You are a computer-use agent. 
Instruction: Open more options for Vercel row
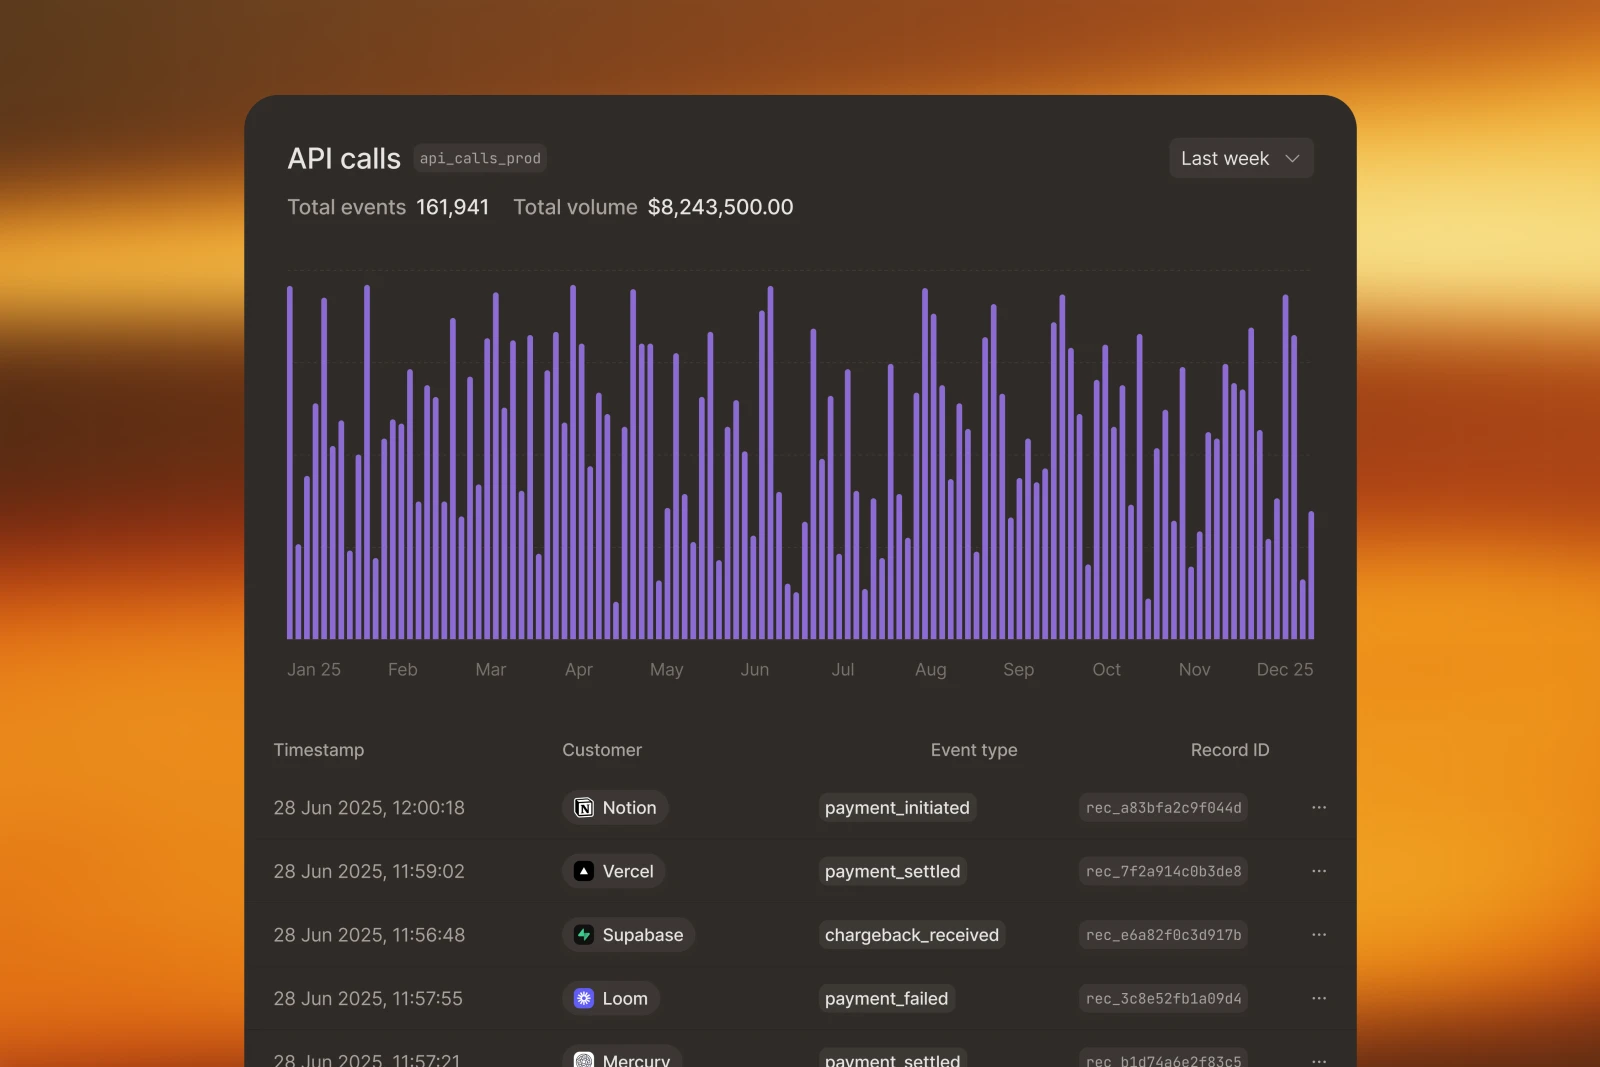(1319, 871)
